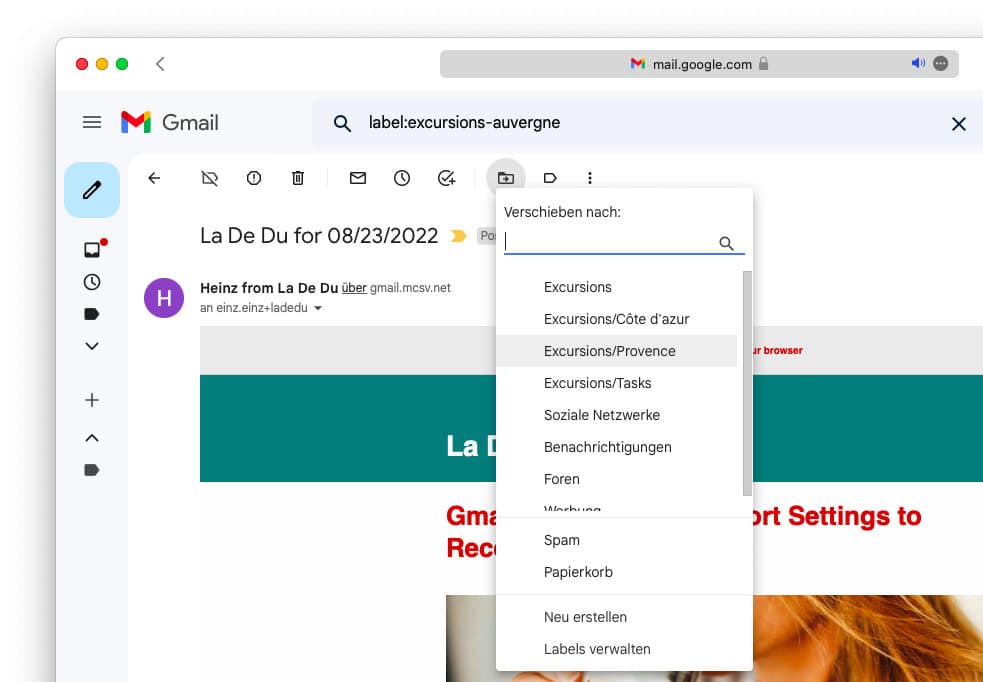Snooze the email with the toolbar clock icon
The width and height of the screenshot is (983, 682).
tap(402, 178)
